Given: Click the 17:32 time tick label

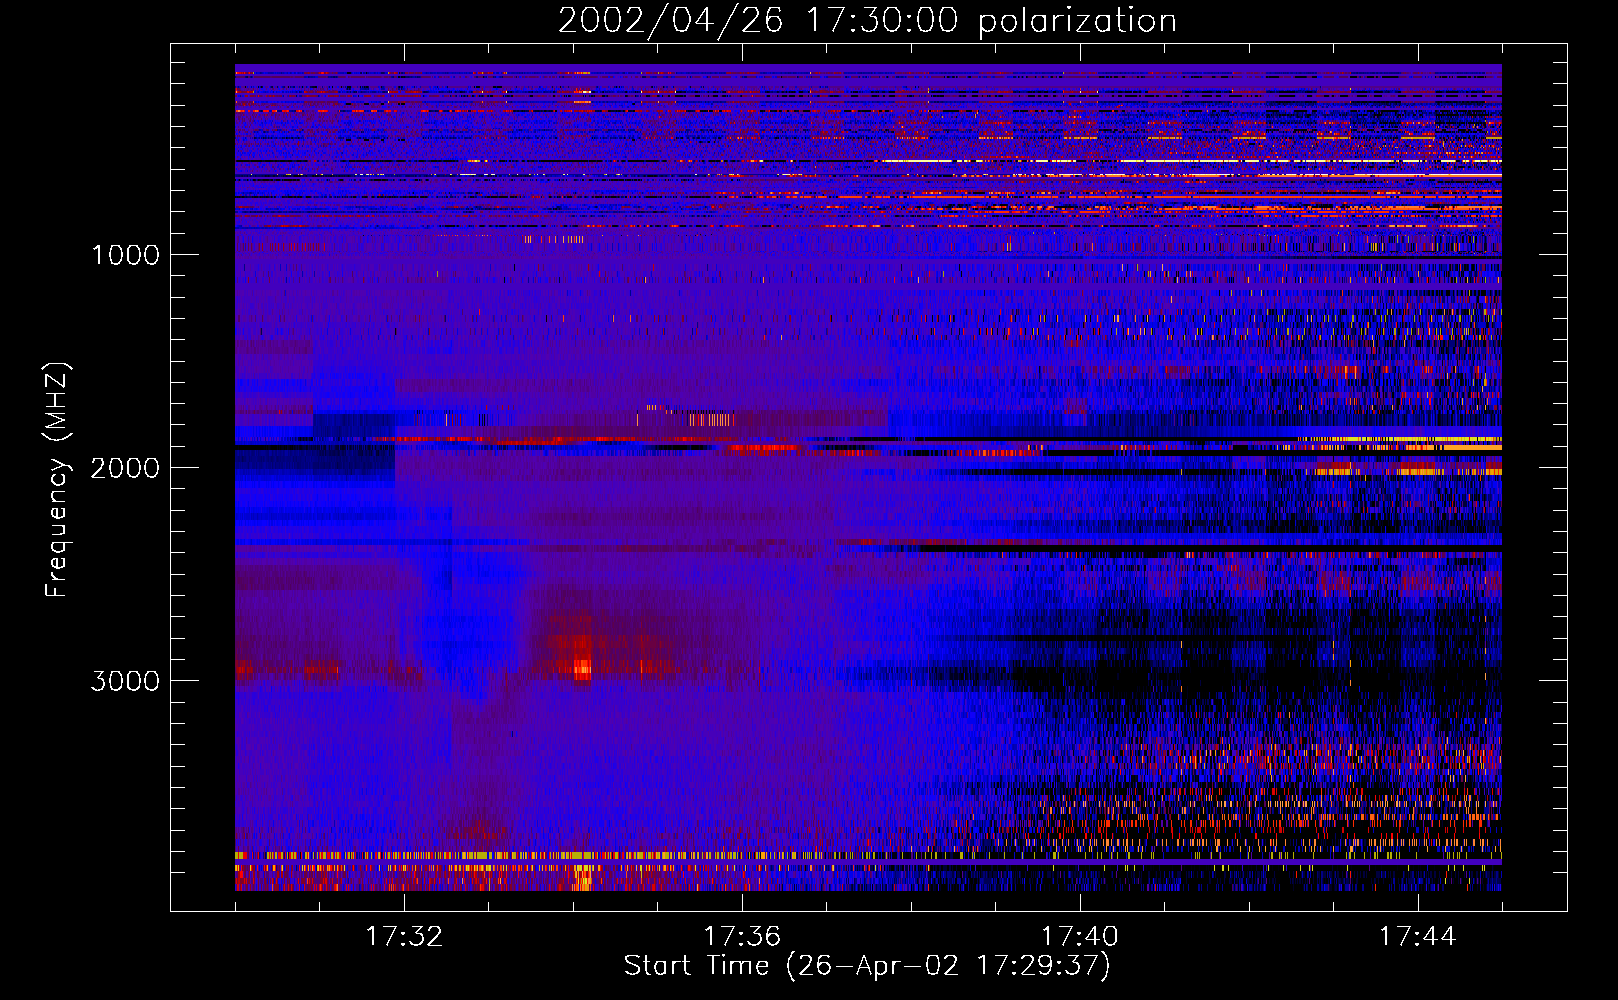Looking at the screenshot, I should click(x=404, y=937).
